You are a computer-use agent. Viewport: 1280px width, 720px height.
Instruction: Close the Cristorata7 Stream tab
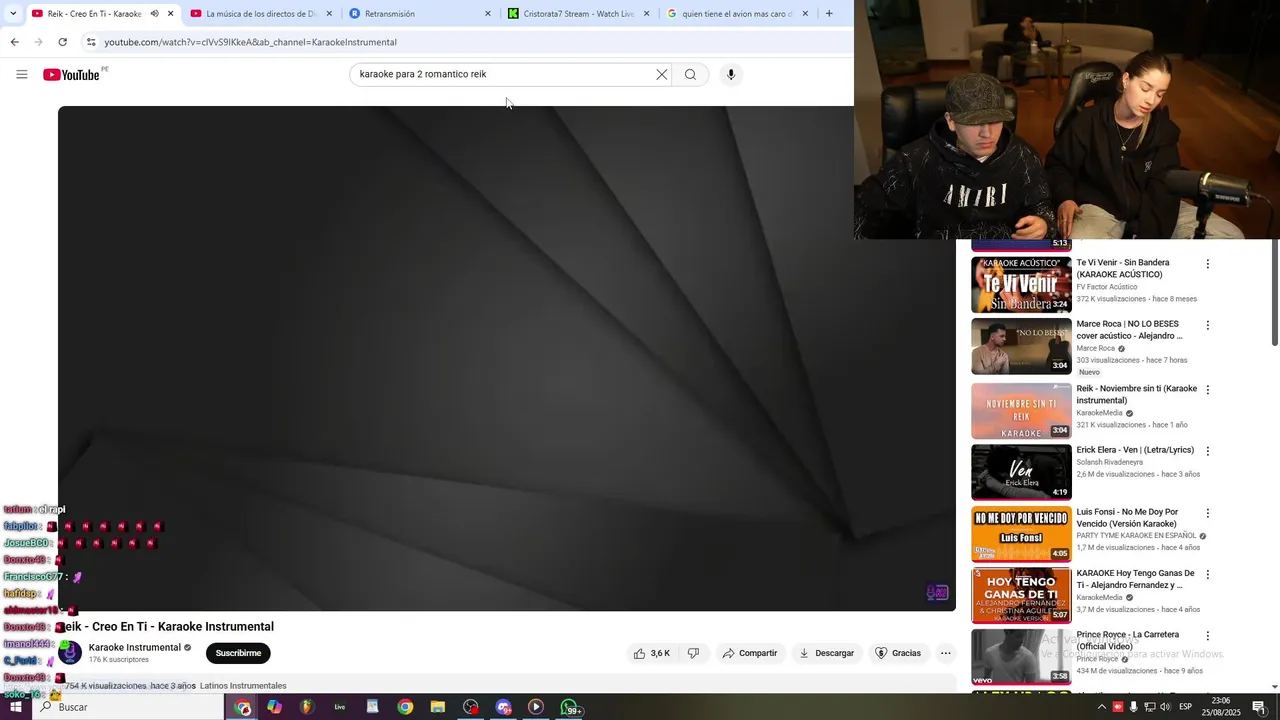(x=646, y=13)
